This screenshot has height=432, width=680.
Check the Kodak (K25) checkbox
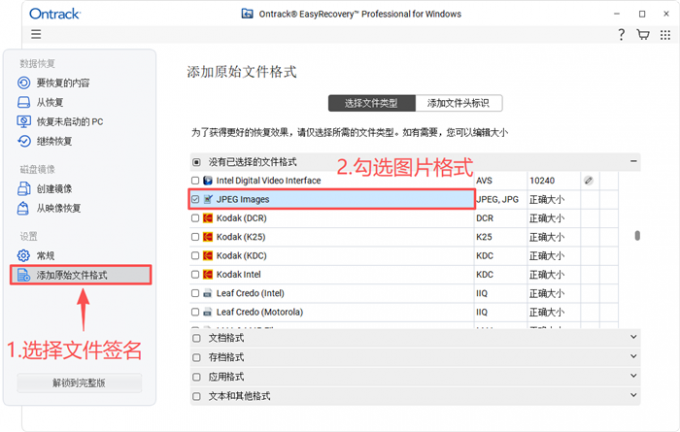tap(195, 237)
